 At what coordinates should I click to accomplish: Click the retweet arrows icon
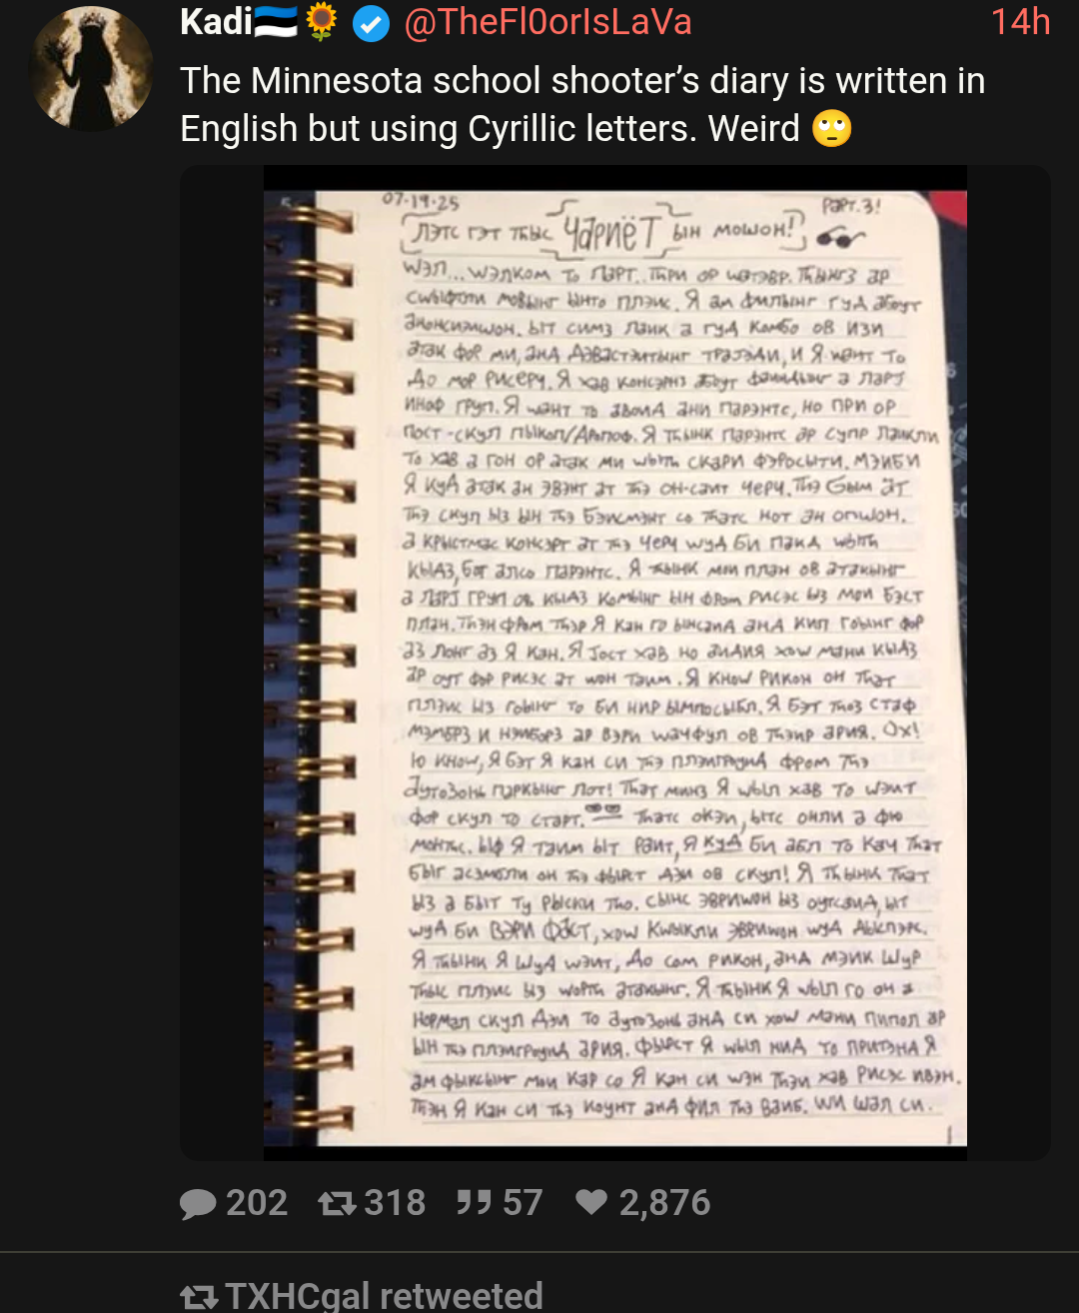tap(336, 1203)
